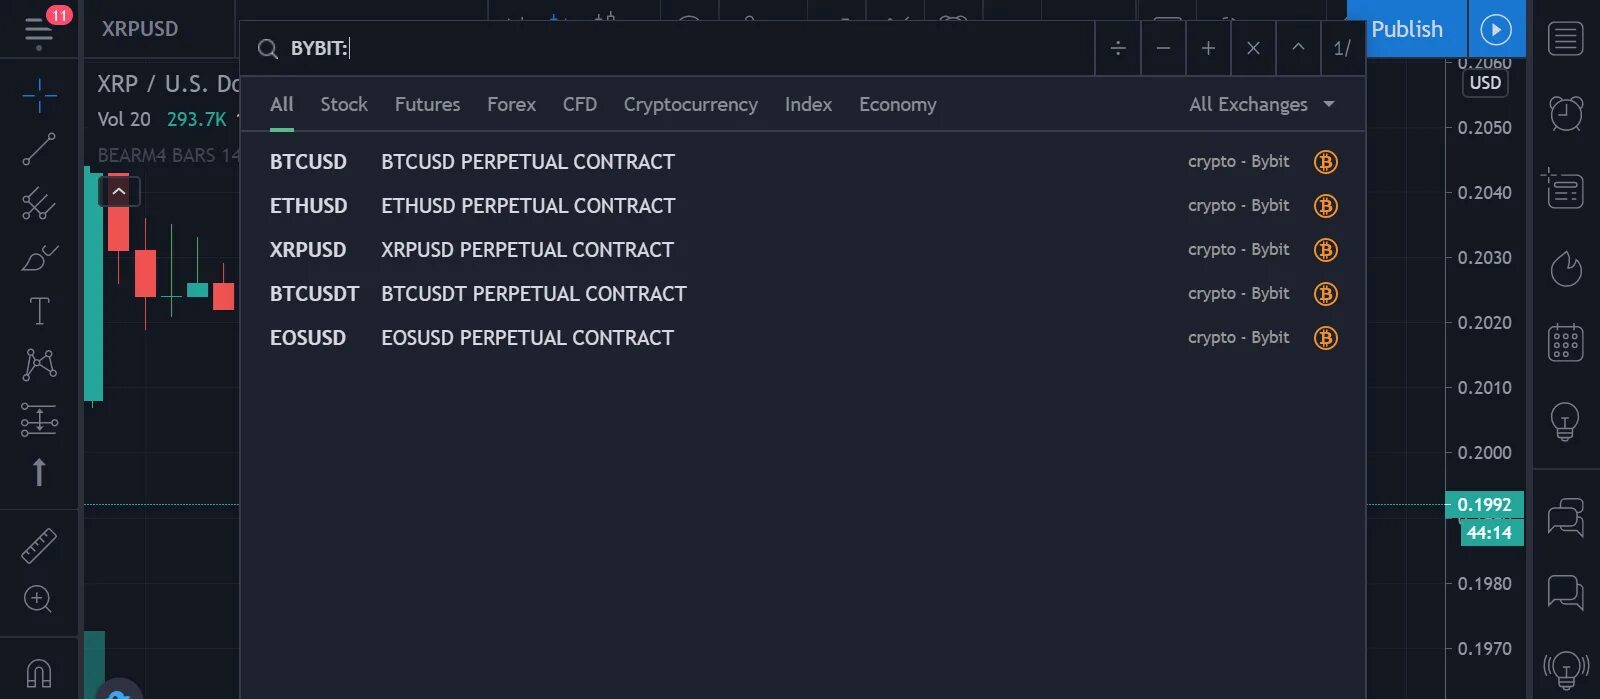Open the hamburger menu with notifications
Screen dimensions: 1600x699
[x=39, y=30]
